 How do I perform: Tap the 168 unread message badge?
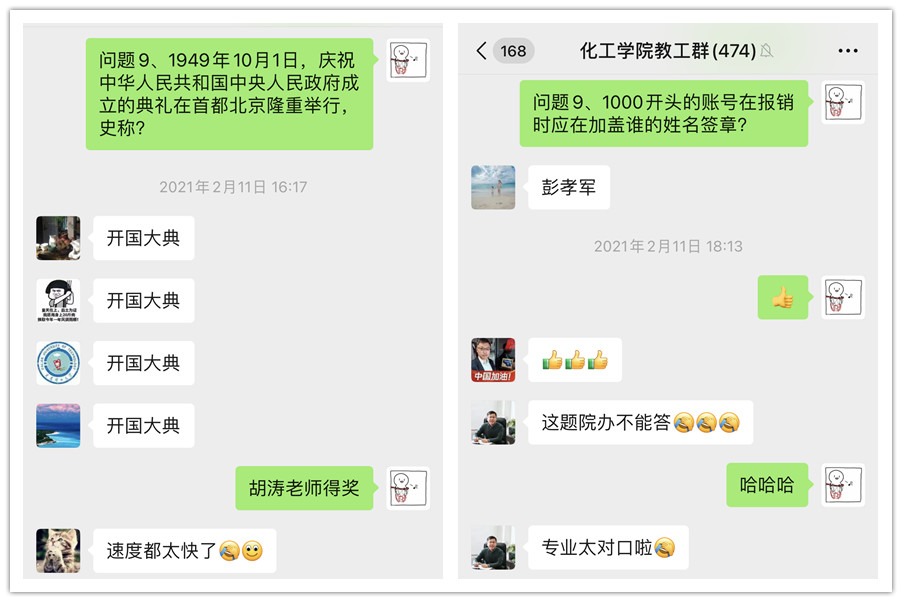click(x=513, y=51)
